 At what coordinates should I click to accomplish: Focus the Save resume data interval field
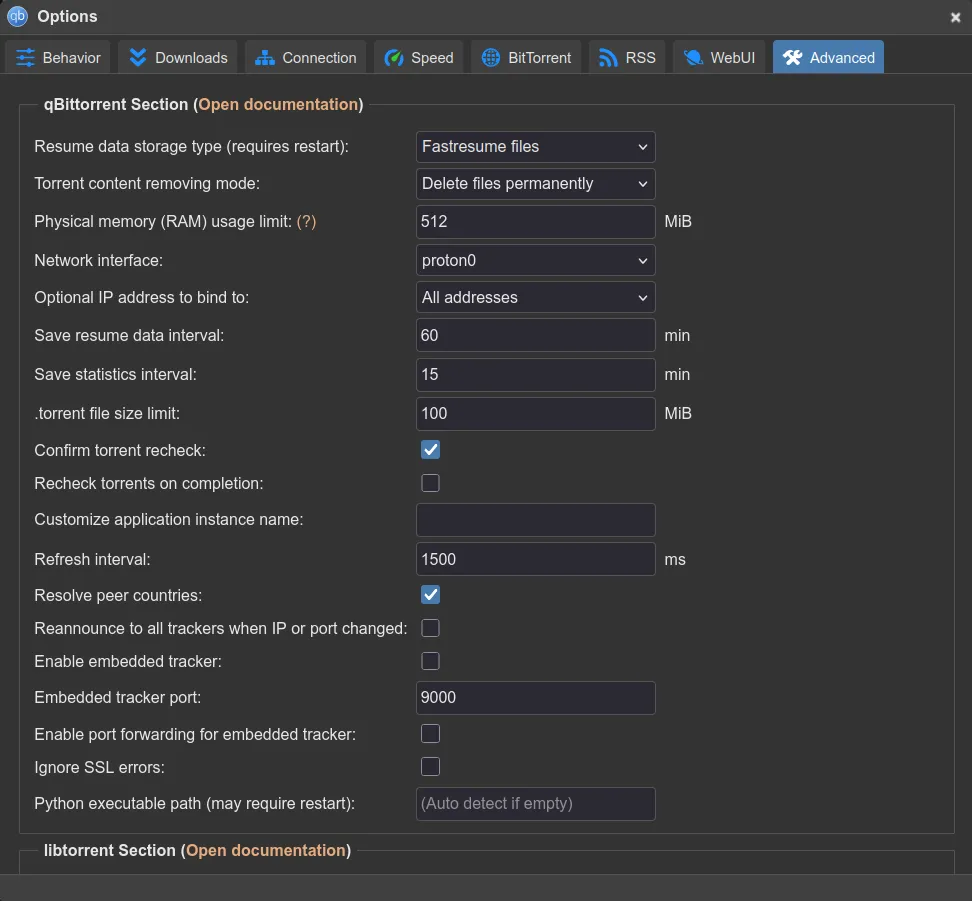[x=536, y=335]
